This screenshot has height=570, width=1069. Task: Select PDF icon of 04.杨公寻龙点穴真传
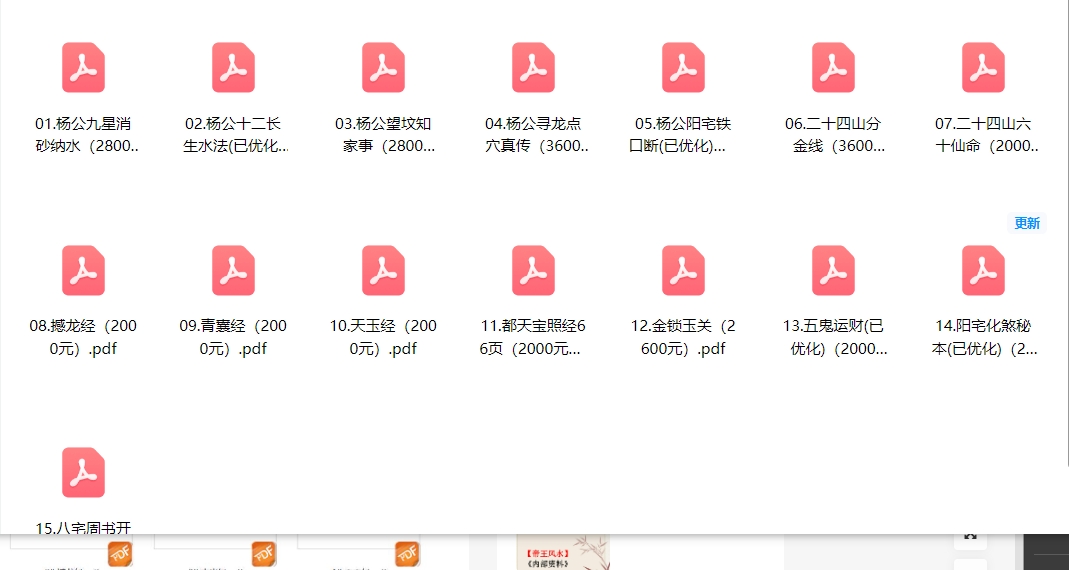[x=533, y=68]
